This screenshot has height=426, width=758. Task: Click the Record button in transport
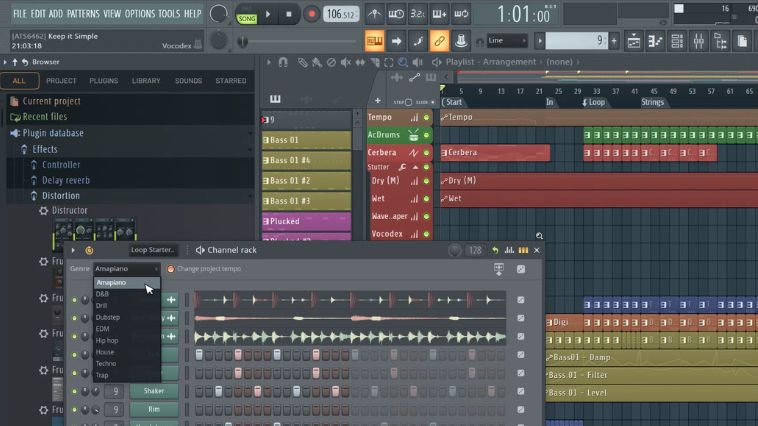[x=311, y=14]
